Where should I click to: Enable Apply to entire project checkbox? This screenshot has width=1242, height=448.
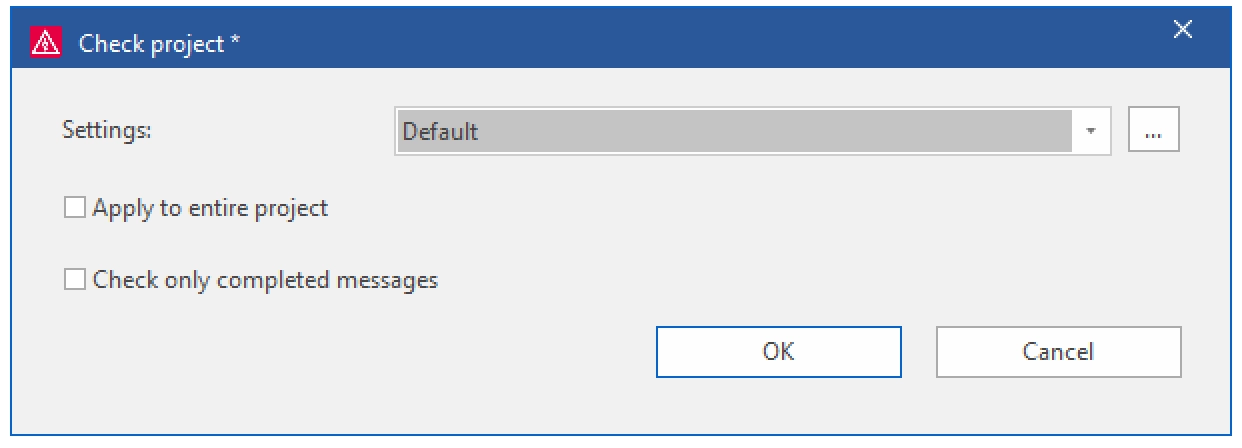pos(74,209)
